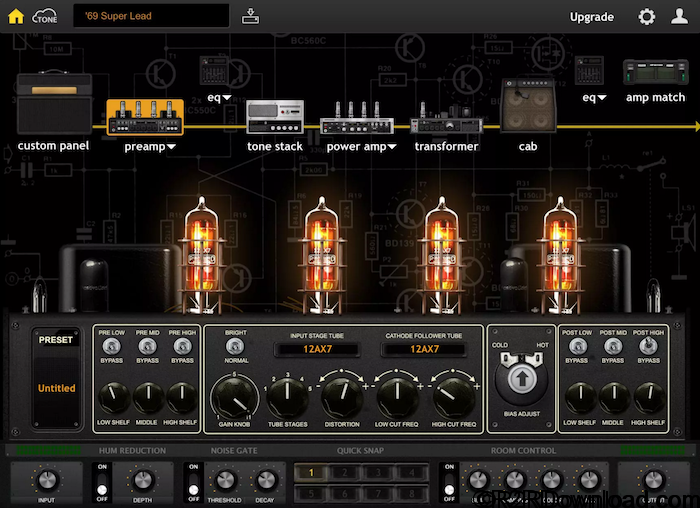This screenshot has width=700, height=508.
Task: Expand the eq dropdown next to amp match
Action: pos(602,97)
